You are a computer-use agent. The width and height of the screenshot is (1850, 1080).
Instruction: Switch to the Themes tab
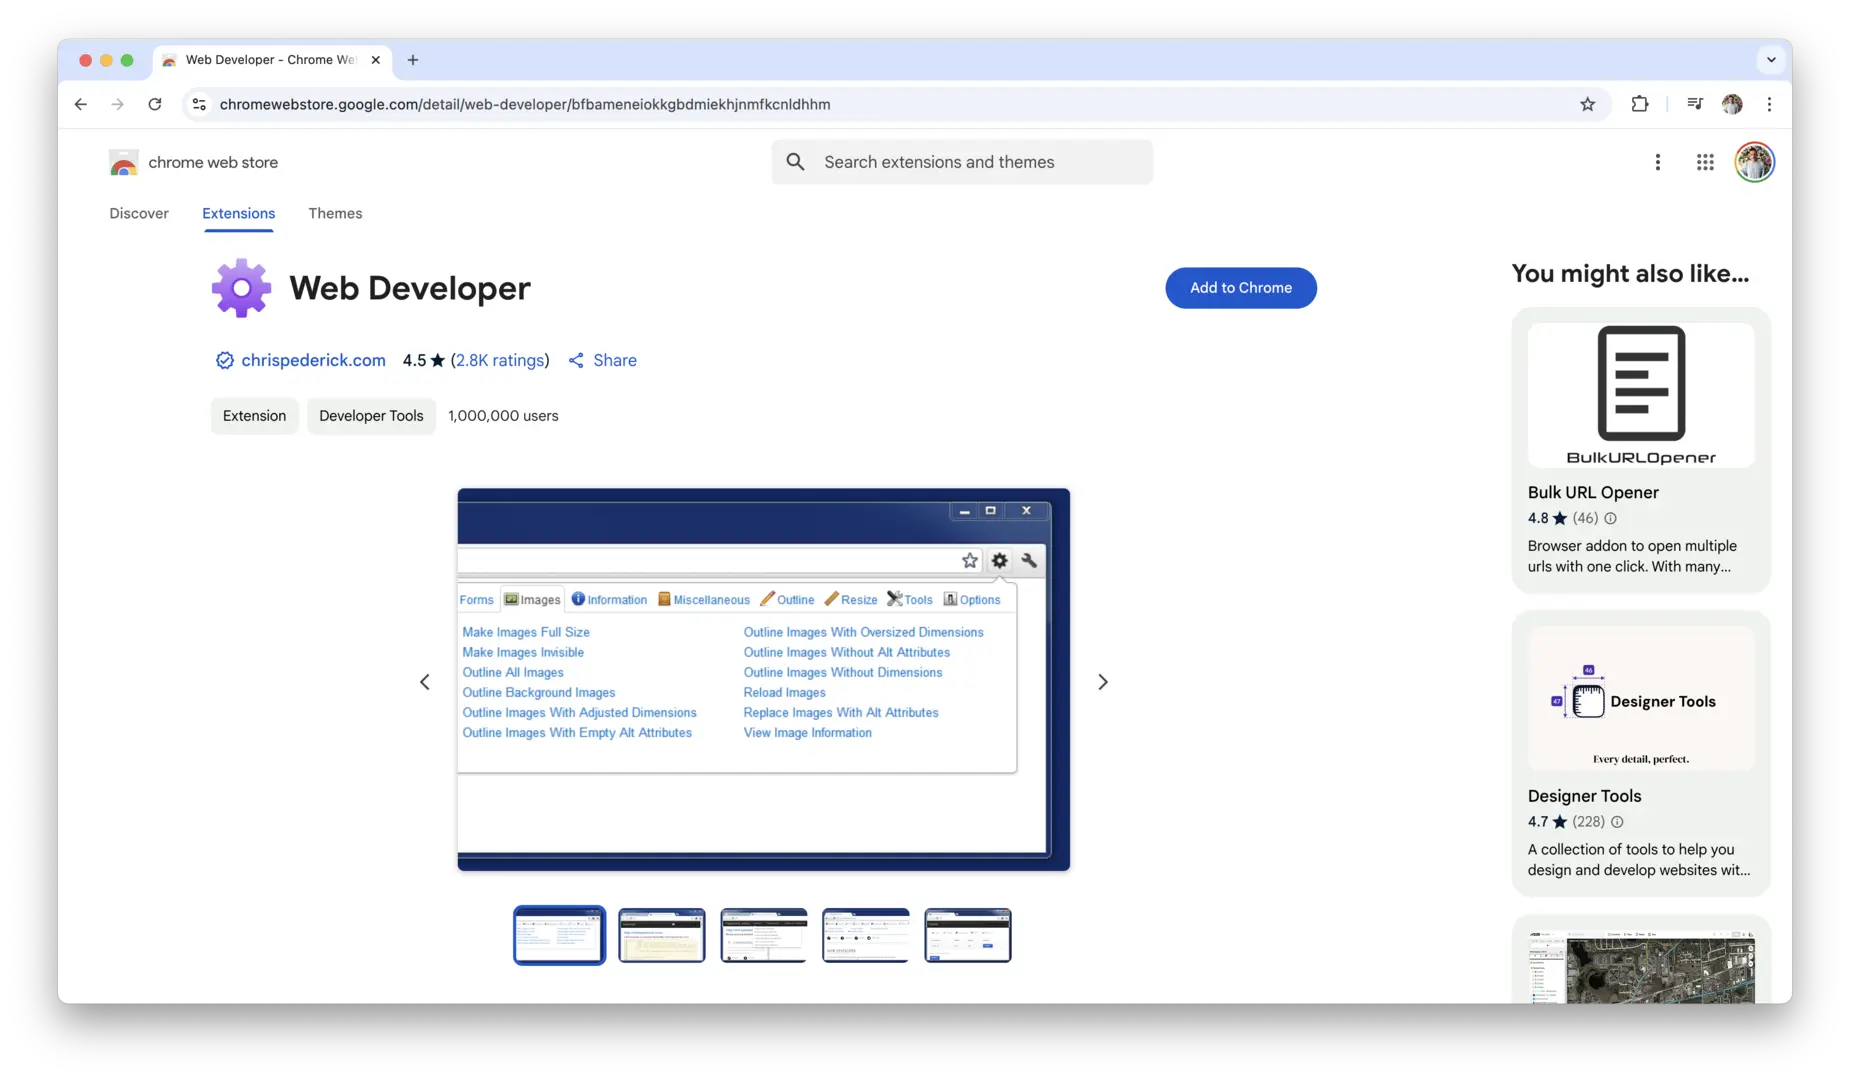point(335,213)
